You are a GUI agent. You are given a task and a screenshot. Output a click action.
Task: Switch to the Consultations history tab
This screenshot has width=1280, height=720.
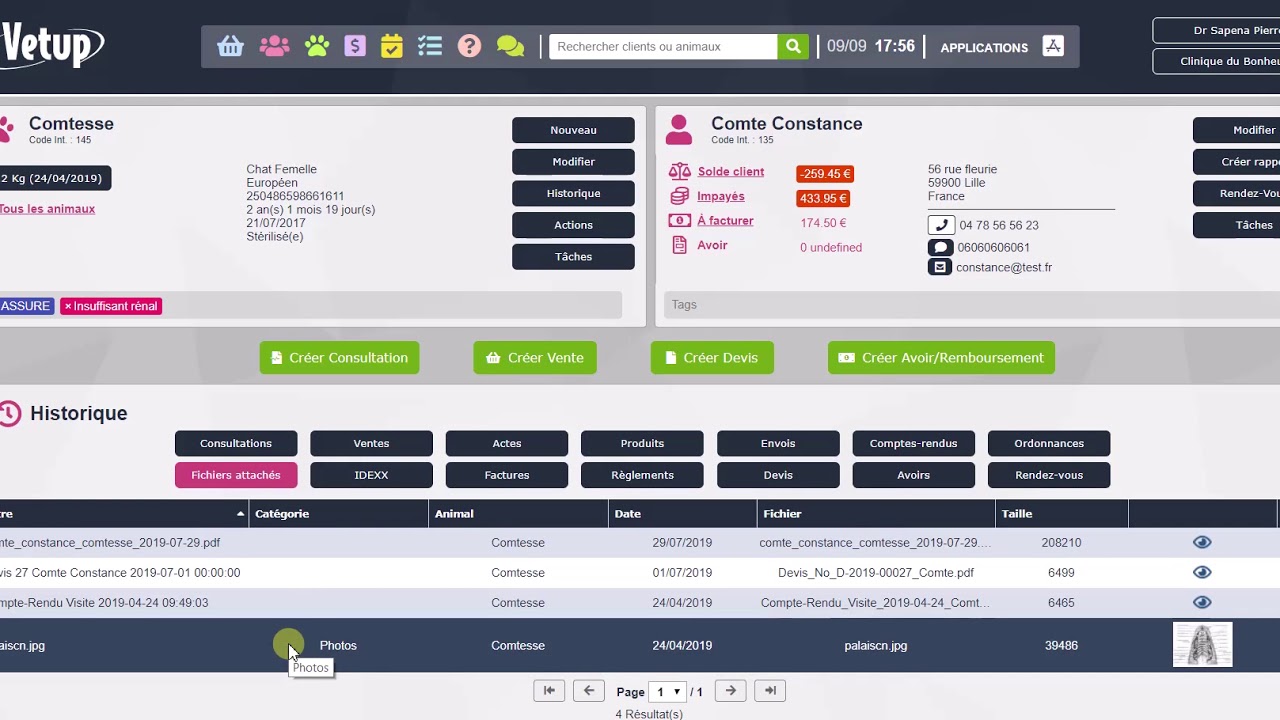pyautogui.click(x=236, y=443)
